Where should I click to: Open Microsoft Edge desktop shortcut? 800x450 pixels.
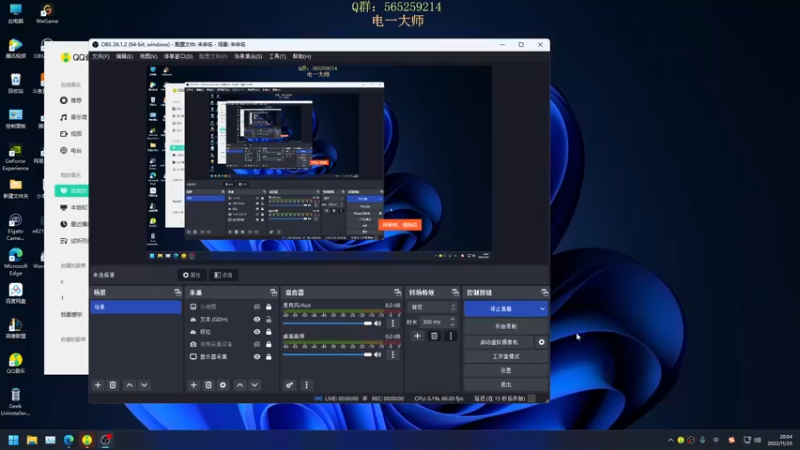click(x=15, y=261)
